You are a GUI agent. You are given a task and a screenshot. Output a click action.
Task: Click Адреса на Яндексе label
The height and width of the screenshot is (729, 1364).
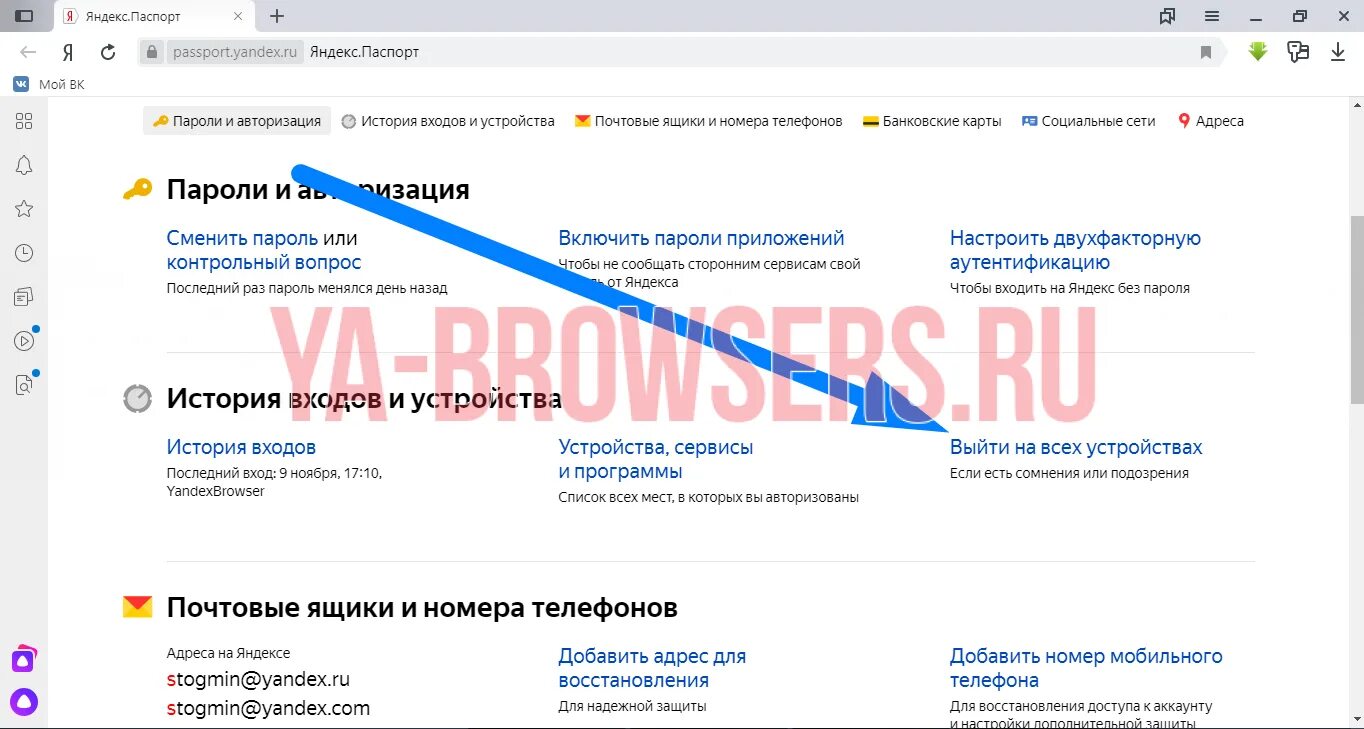228,653
